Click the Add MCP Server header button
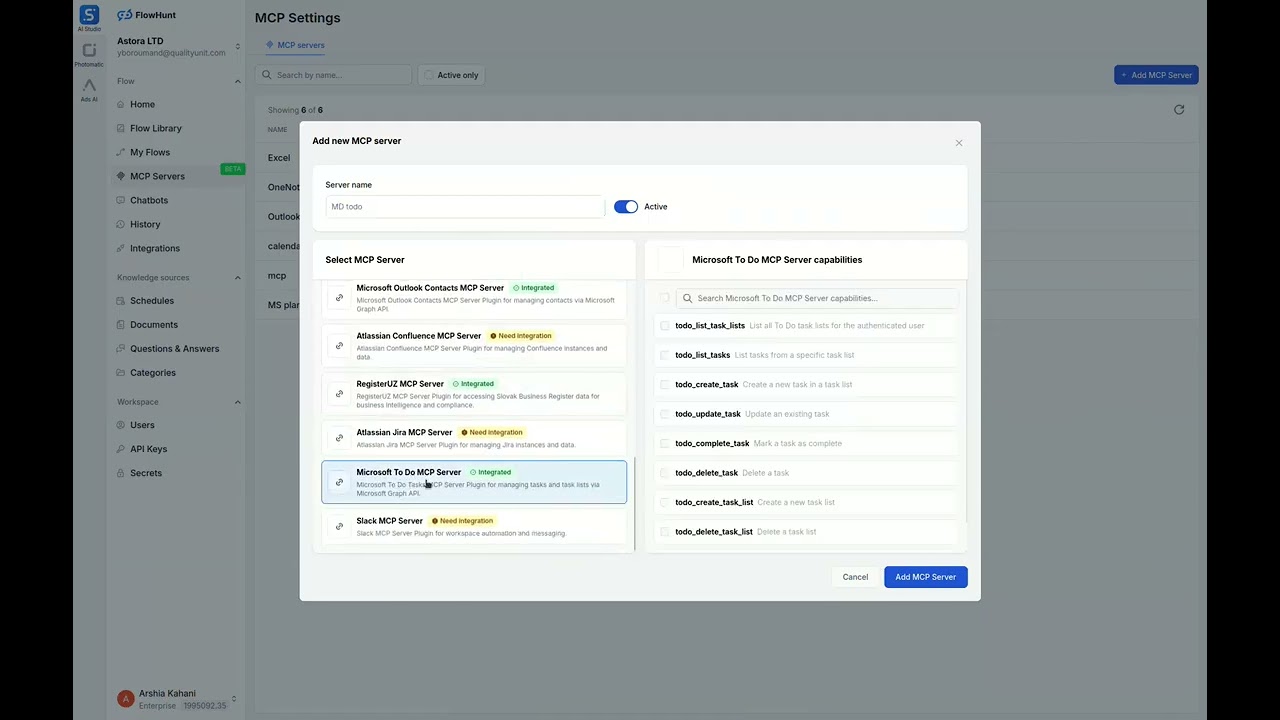 1156,75
